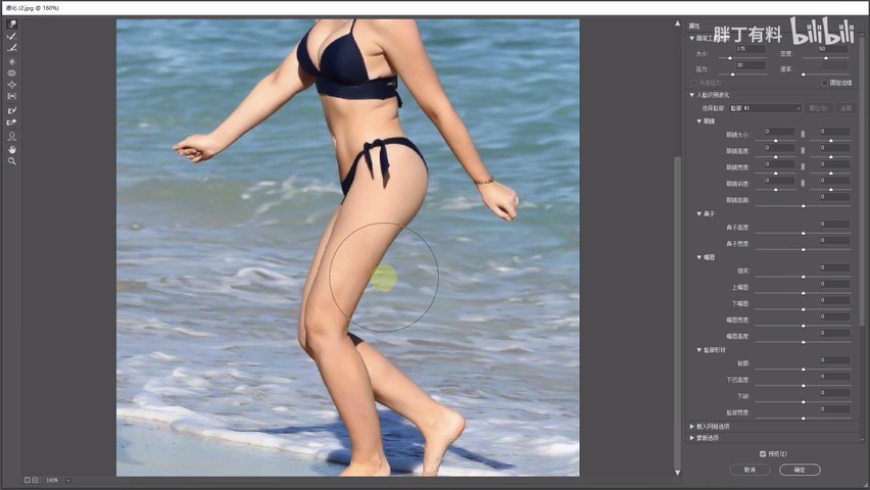The height and width of the screenshot is (490, 870).
Task: Expand the 载入网格选项 load mesh section
Action: click(692, 426)
